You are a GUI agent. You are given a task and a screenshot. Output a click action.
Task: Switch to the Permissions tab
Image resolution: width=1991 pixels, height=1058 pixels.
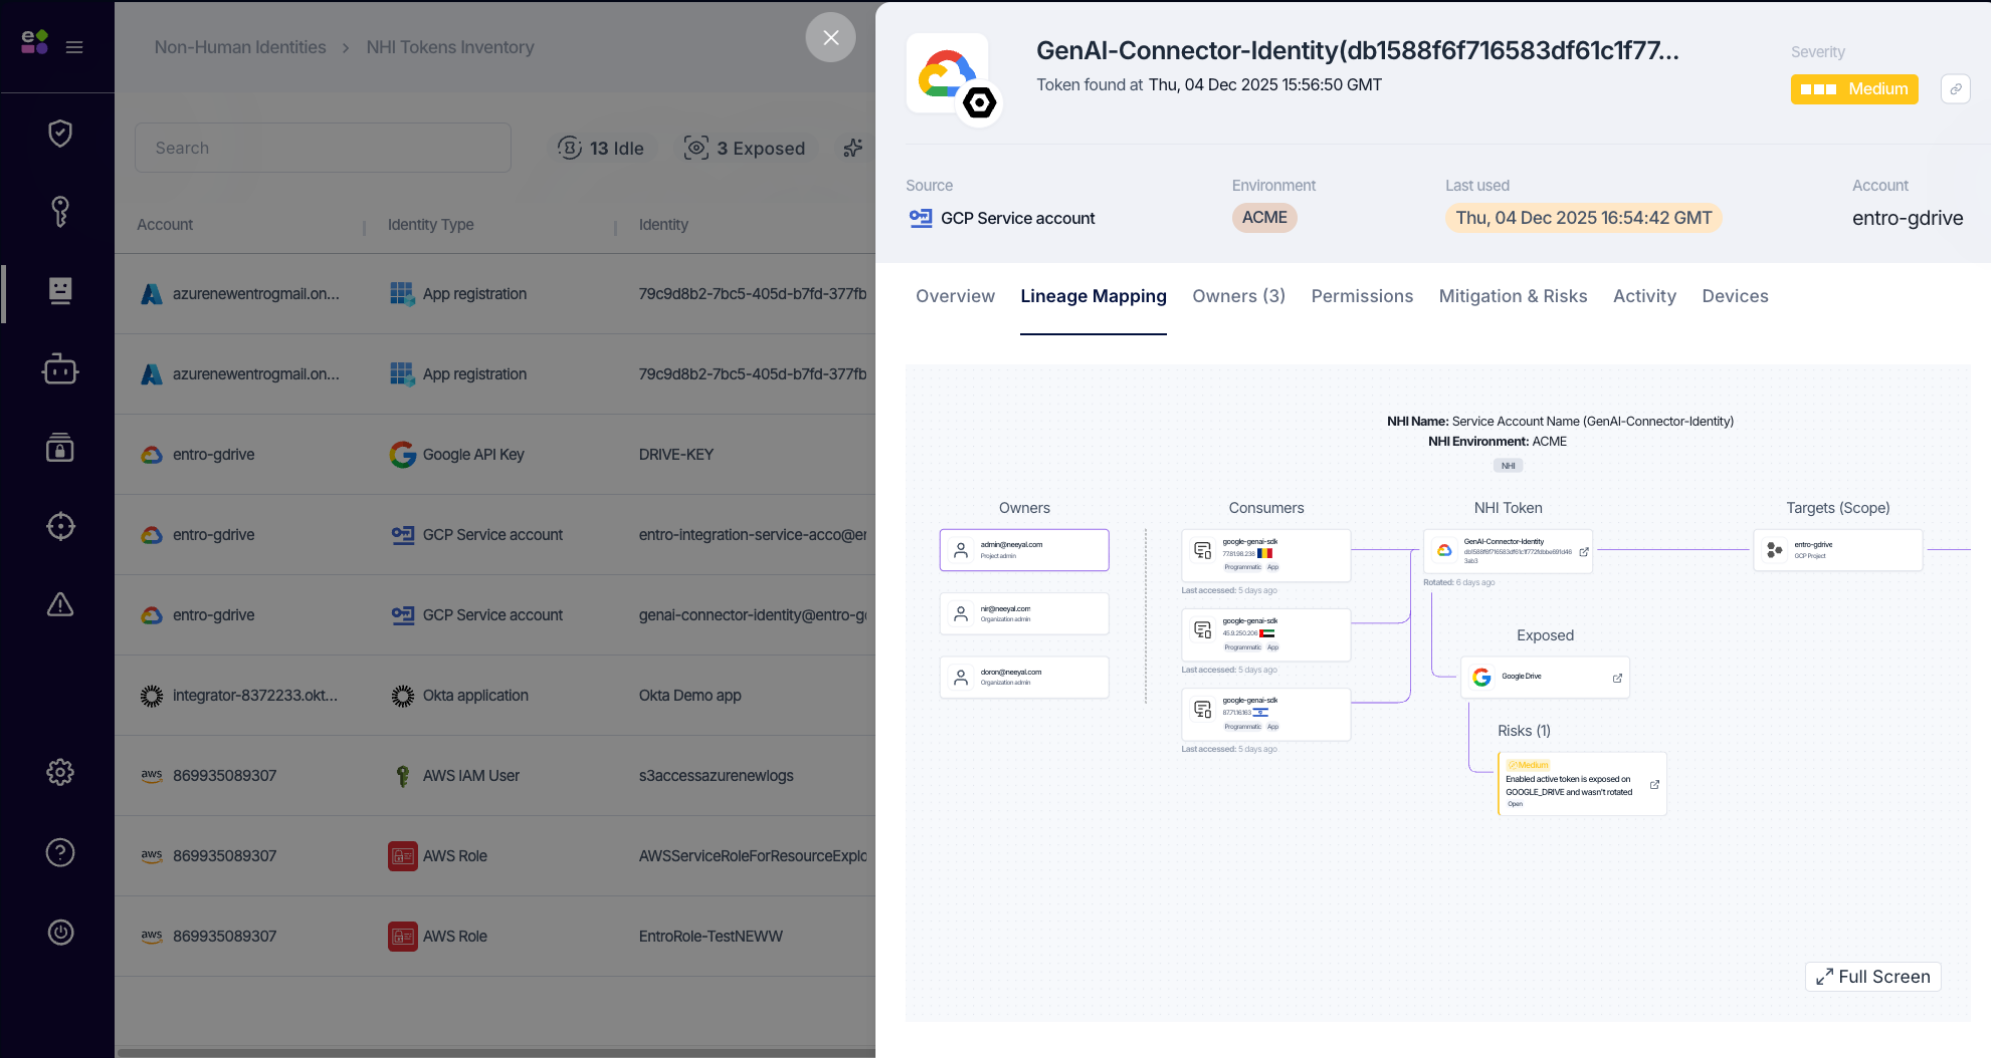(x=1361, y=296)
